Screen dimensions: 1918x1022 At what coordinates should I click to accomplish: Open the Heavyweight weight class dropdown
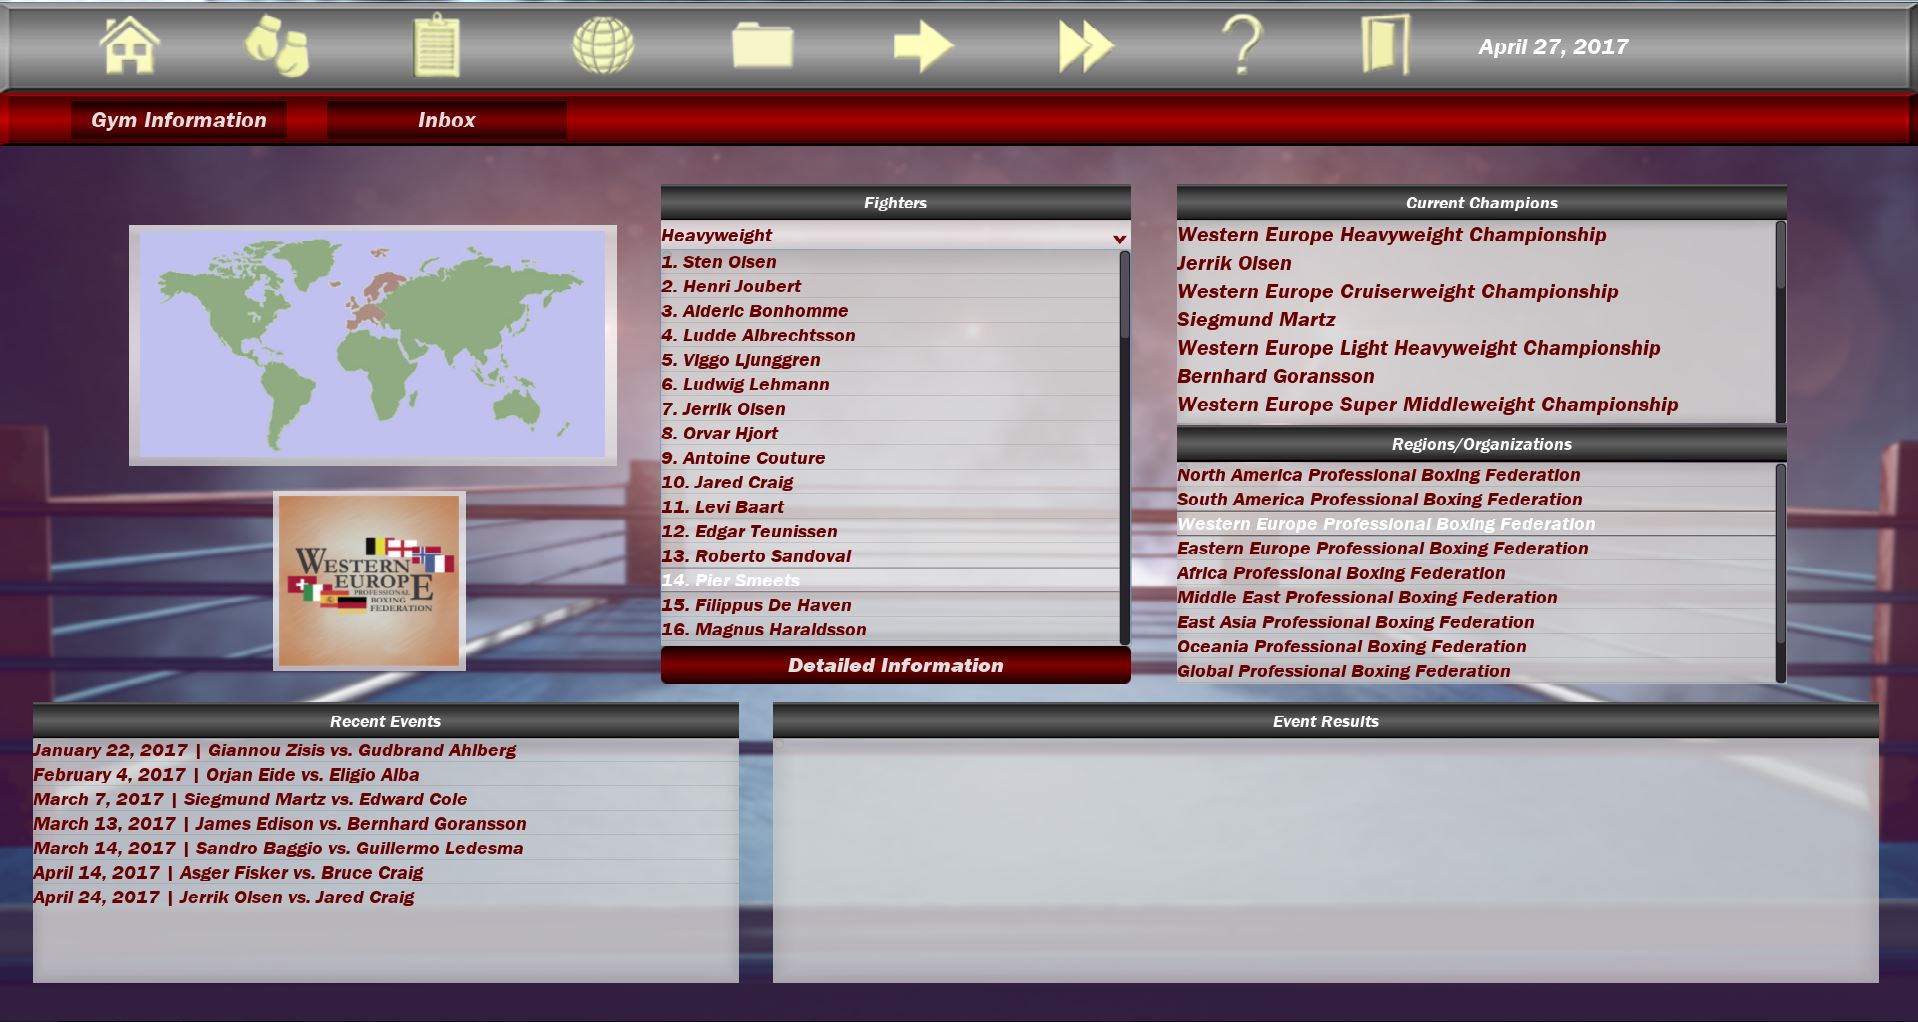pos(893,235)
